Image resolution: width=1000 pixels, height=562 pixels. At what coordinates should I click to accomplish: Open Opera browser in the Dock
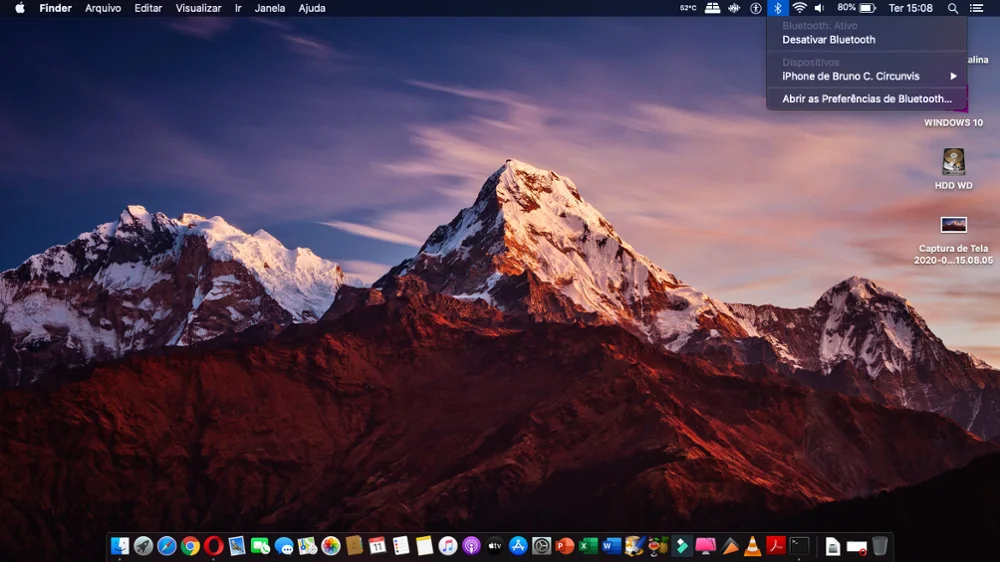214,546
